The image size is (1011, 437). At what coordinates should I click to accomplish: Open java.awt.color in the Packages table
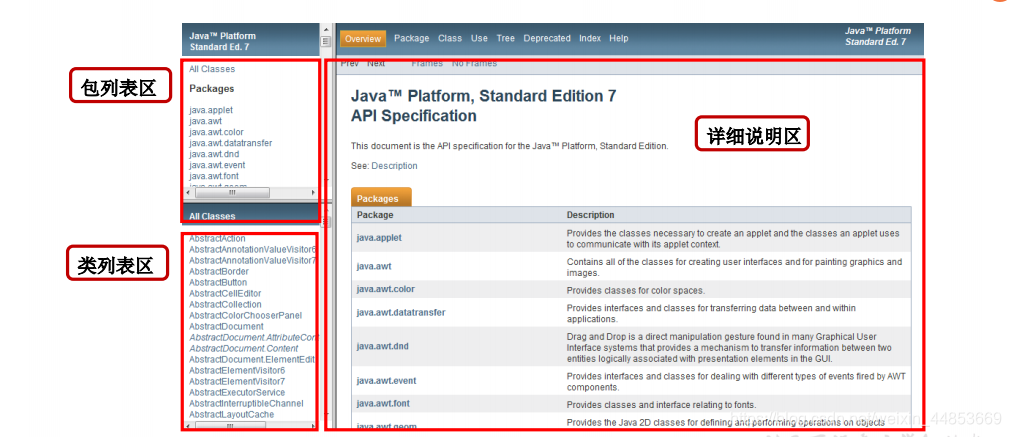386,289
